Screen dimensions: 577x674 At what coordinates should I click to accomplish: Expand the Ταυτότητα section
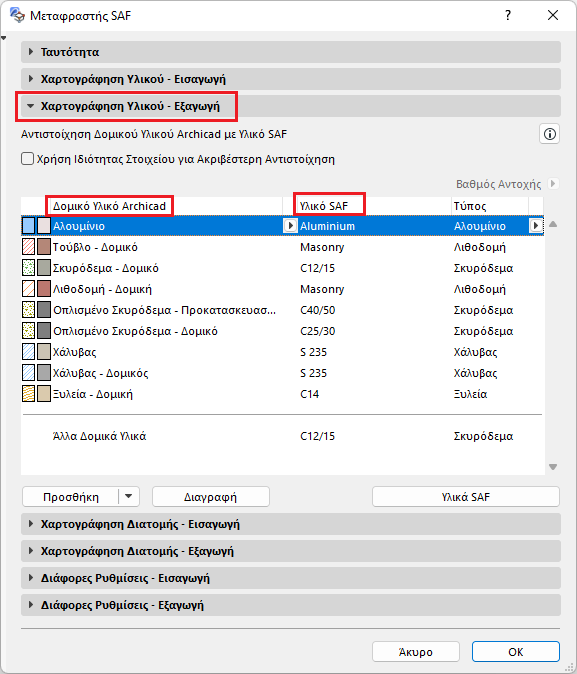(x=291, y=52)
